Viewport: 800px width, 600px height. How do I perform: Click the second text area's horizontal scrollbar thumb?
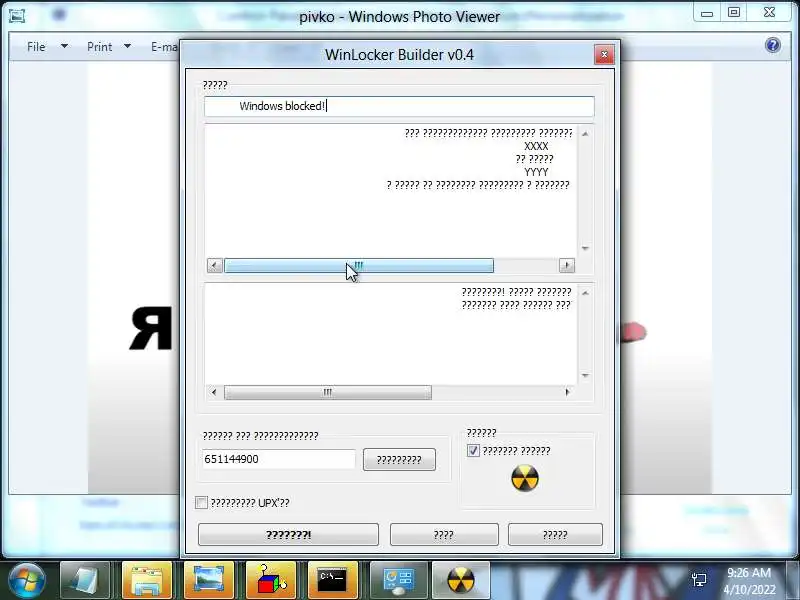(x=328, y=392)
